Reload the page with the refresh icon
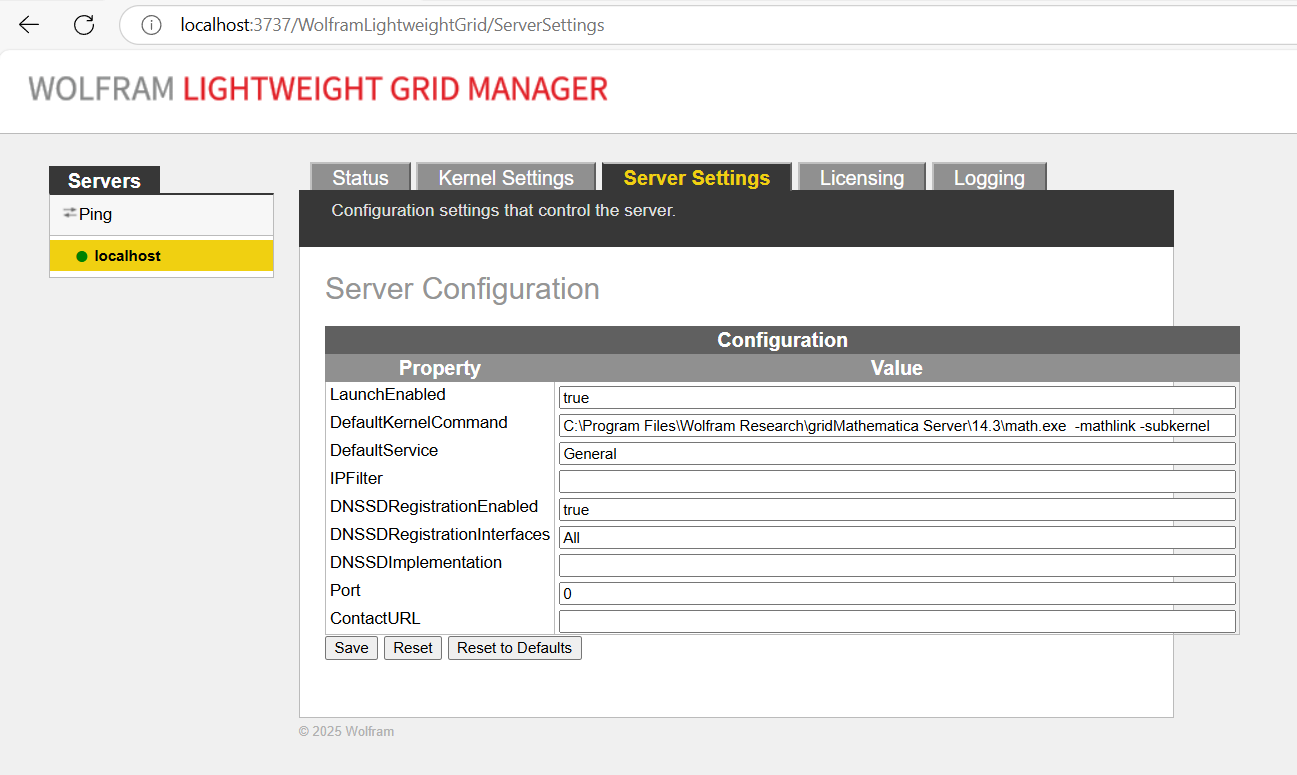The height and width of the screenshot is (775, 1297). (x=84, y=25)
